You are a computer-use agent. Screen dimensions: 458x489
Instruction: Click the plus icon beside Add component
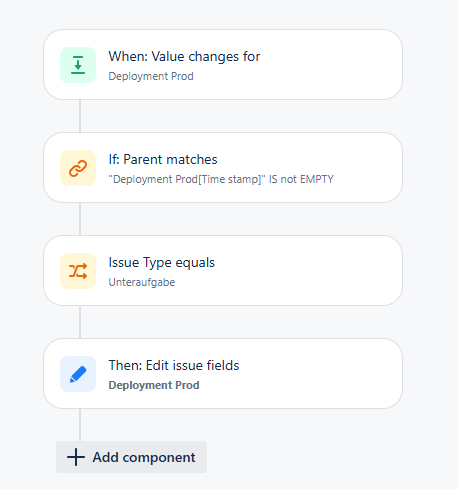tap(76, 457)
